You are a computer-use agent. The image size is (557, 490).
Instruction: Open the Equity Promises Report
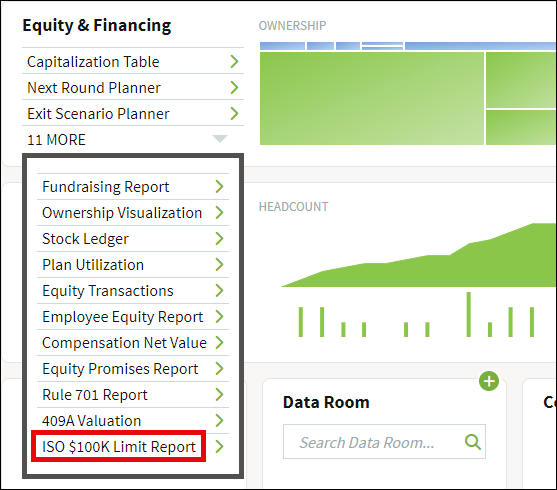(x=133, y=368)
